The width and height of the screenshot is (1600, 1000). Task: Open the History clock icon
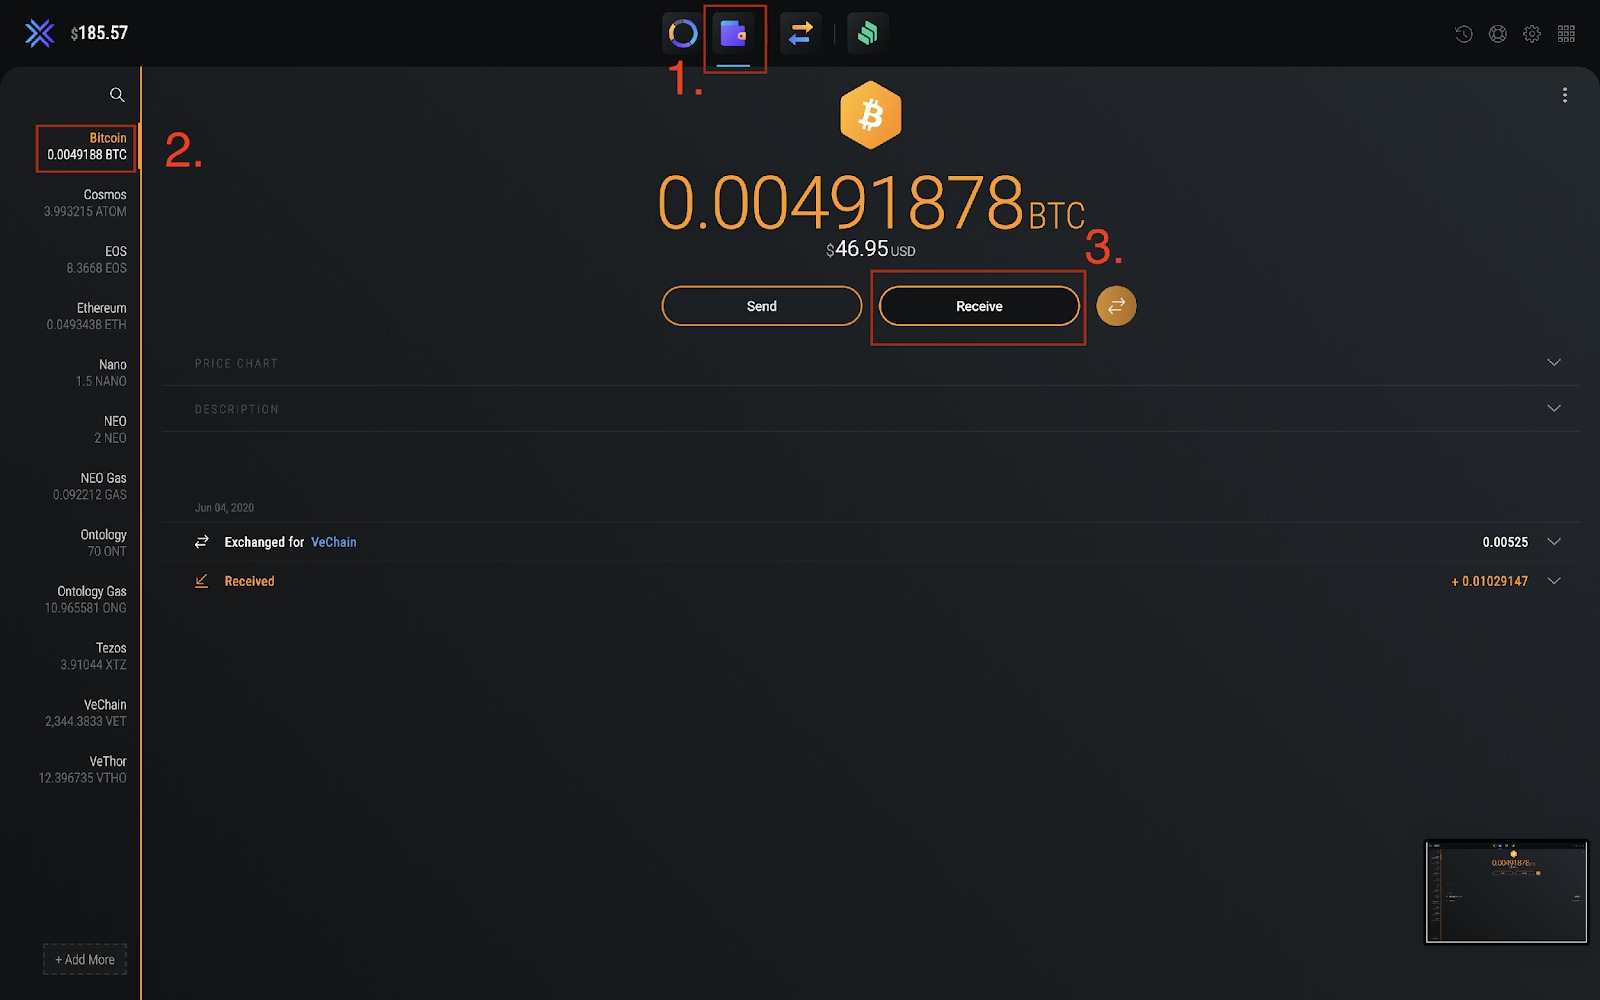[1464, 34]
